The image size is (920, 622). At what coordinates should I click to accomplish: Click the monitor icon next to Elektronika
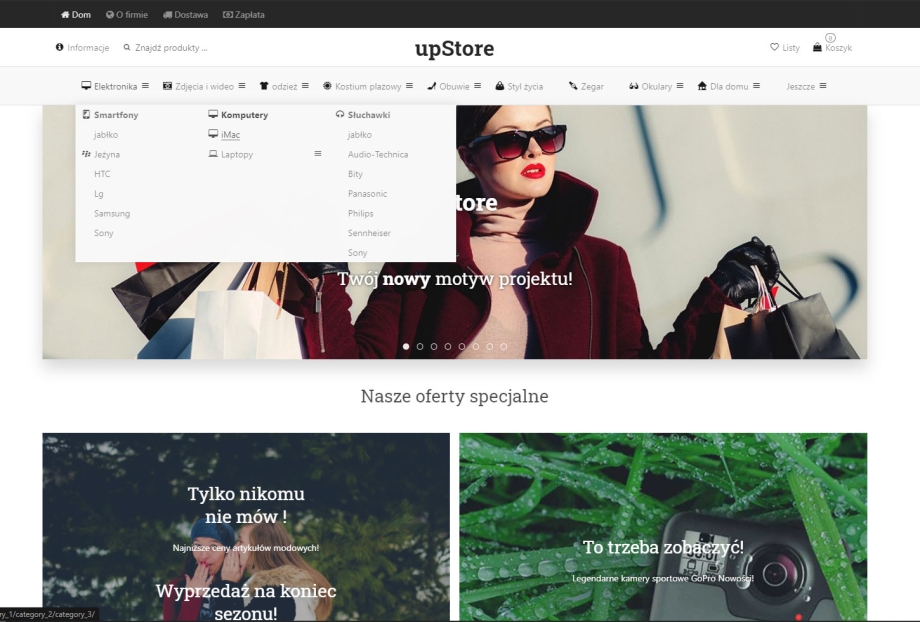86,86
